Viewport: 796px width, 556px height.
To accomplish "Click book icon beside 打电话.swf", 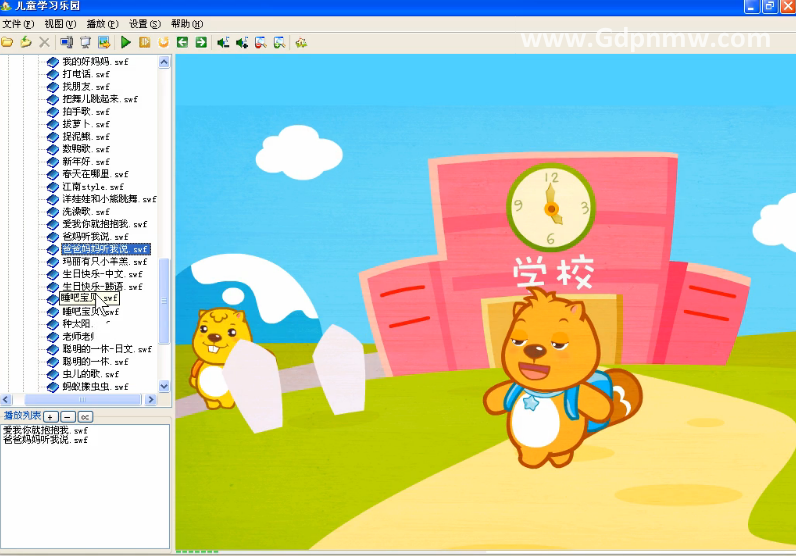I will coord(53,74).
